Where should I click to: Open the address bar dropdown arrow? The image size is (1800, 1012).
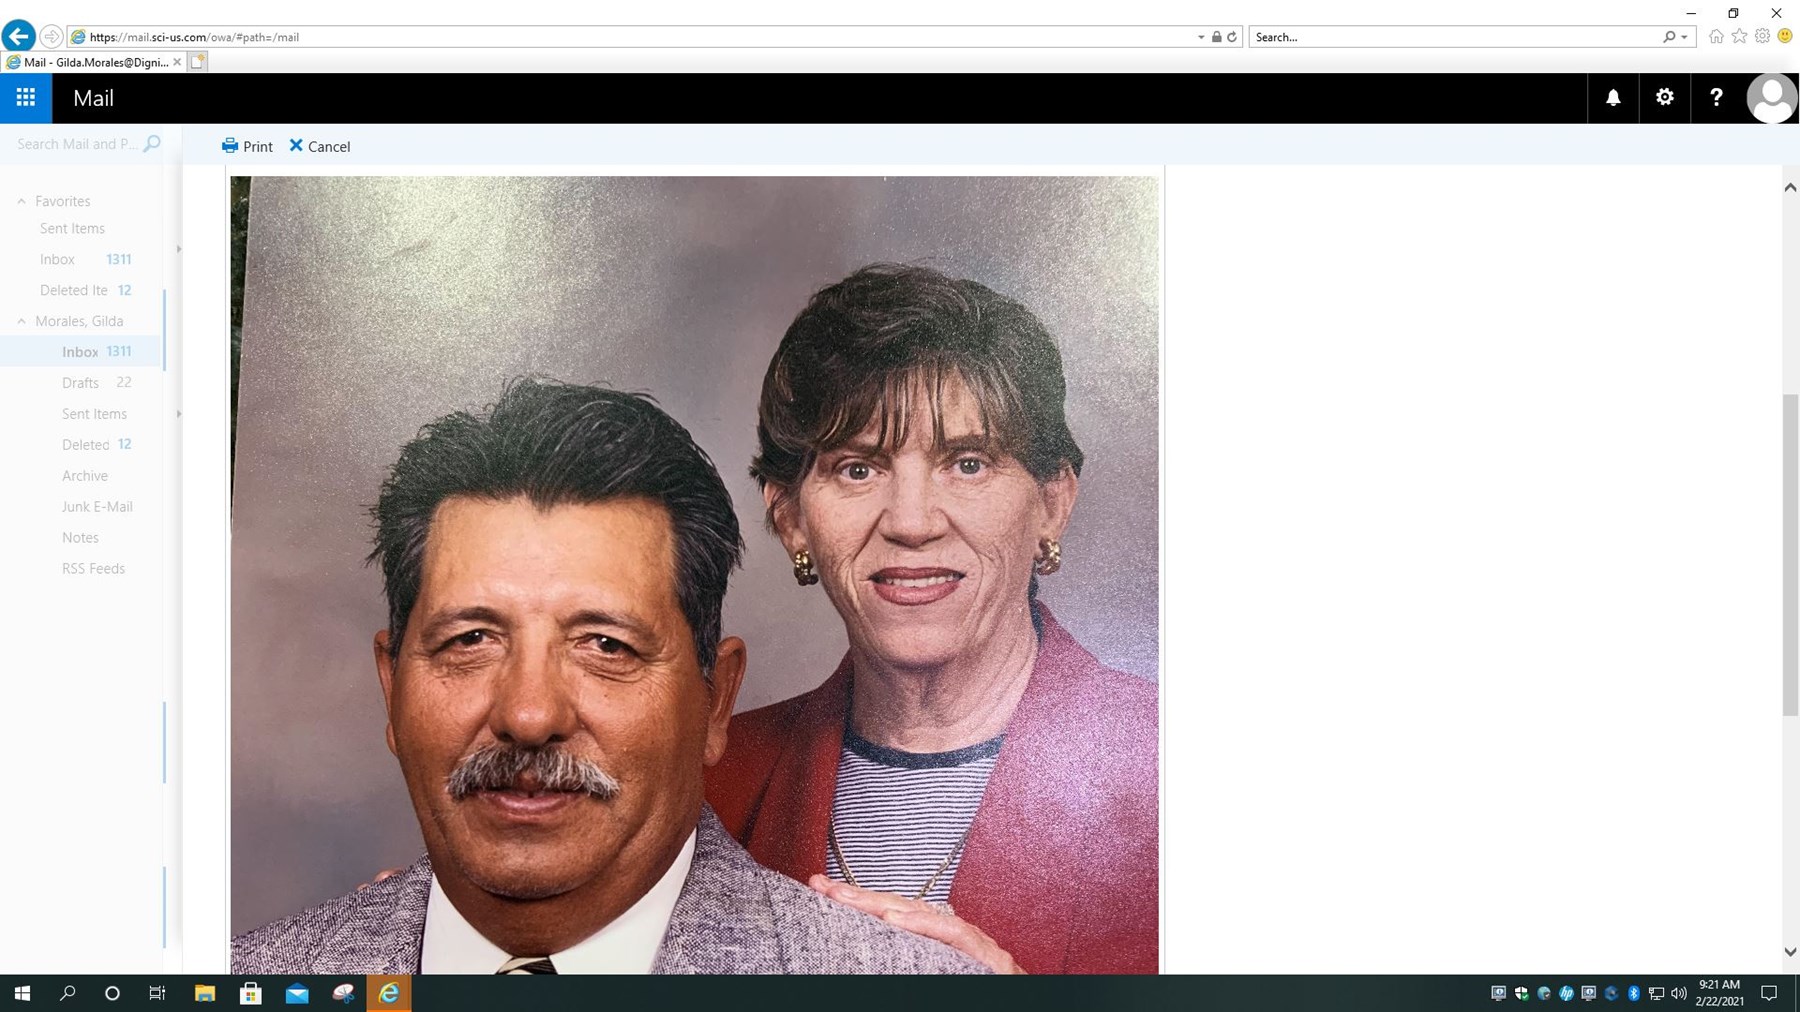pyautogui.click(x=1201, y=36)
